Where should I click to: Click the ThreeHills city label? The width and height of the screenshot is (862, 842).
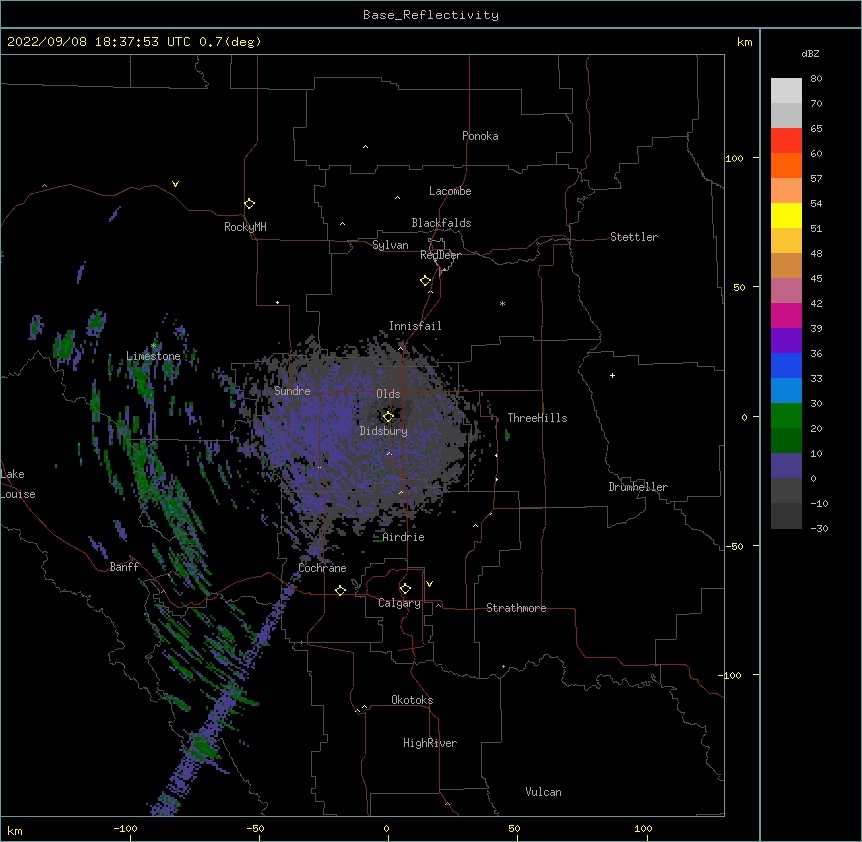click(x=537, y=418)
